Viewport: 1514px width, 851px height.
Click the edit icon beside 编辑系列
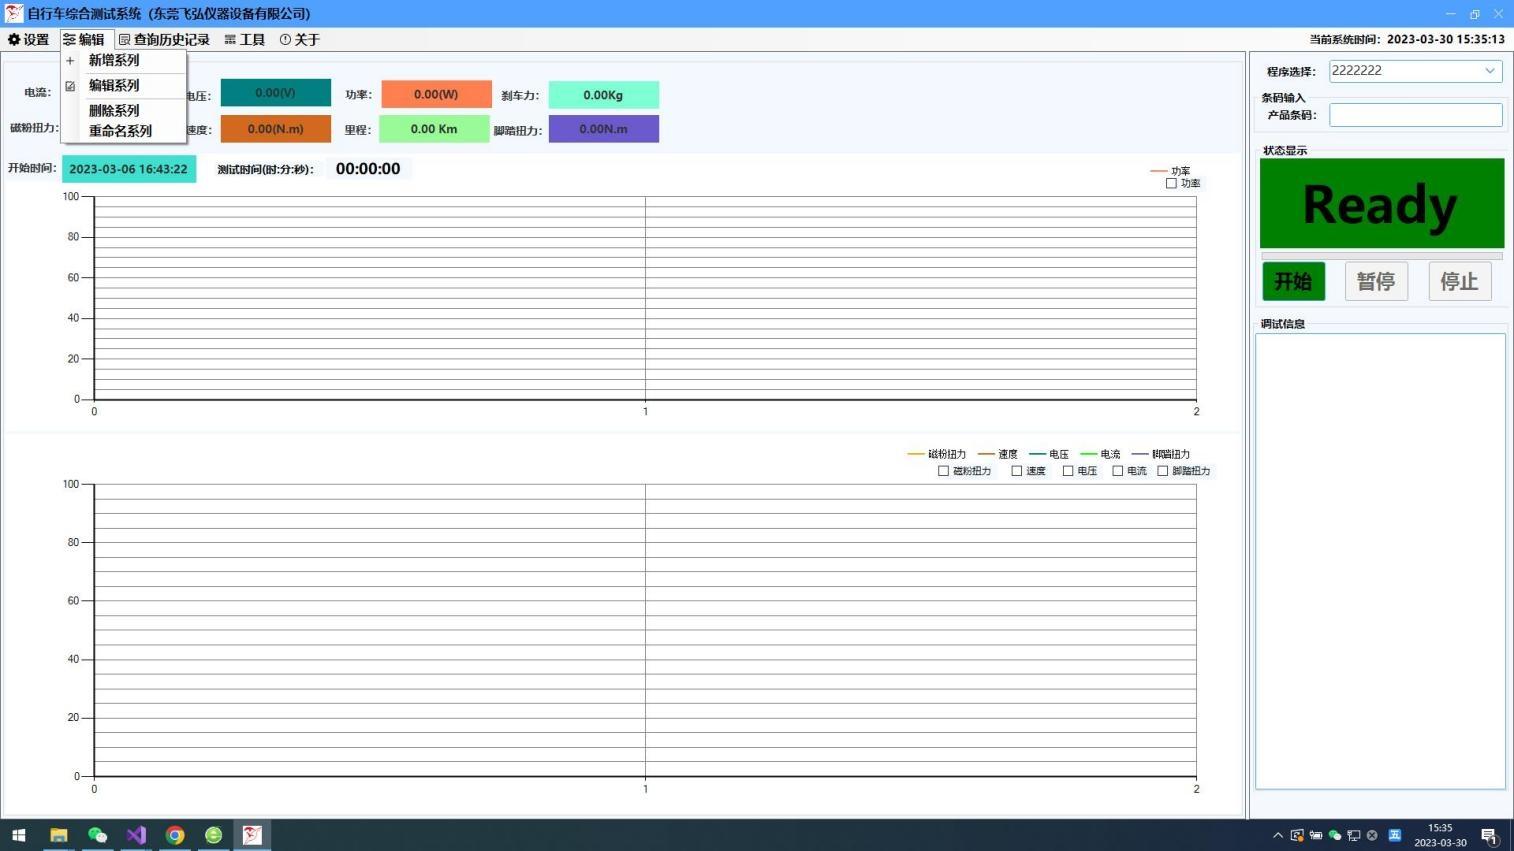(70, 86)
